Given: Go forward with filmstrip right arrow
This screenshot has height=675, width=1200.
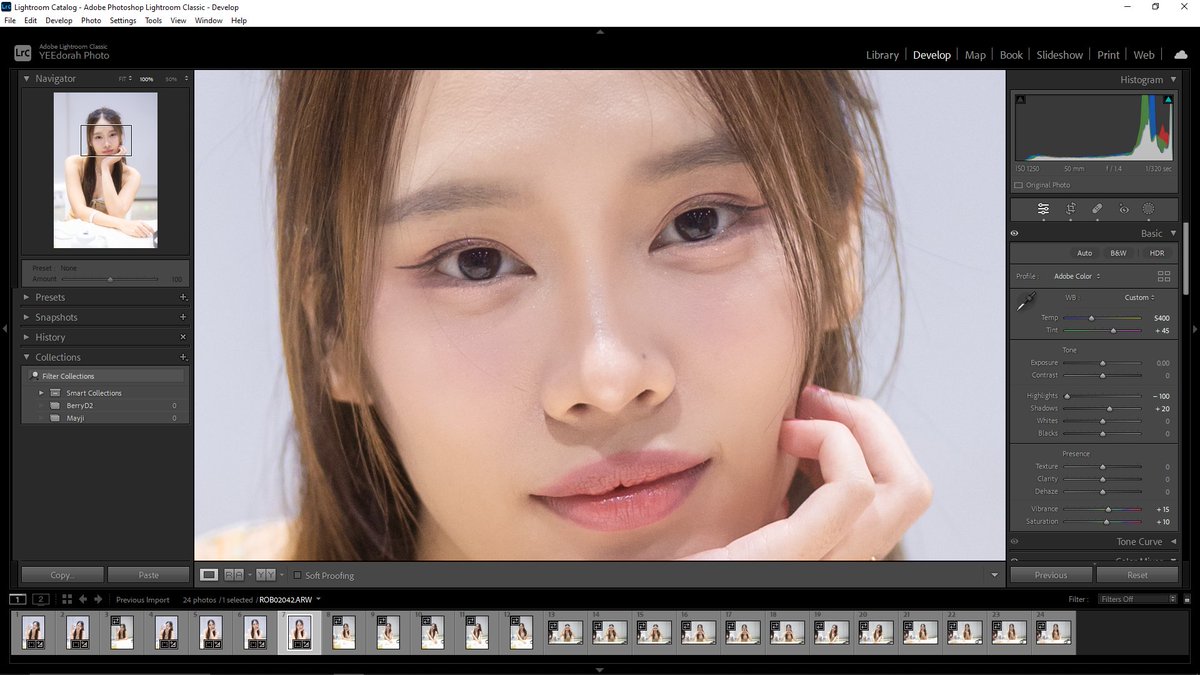Looking at the screenshot, I should pos(98,599).
